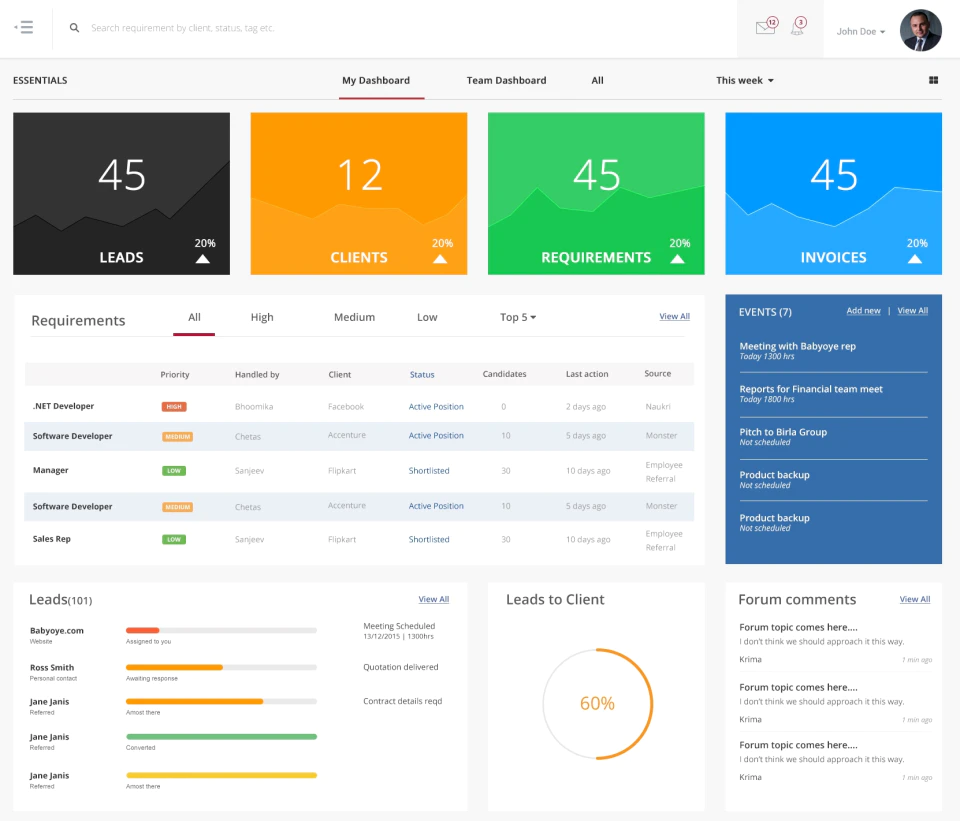Open the Top 5 requirements dropdown
The width and height of the screenshot is (960, 821).
pos(518,317)
